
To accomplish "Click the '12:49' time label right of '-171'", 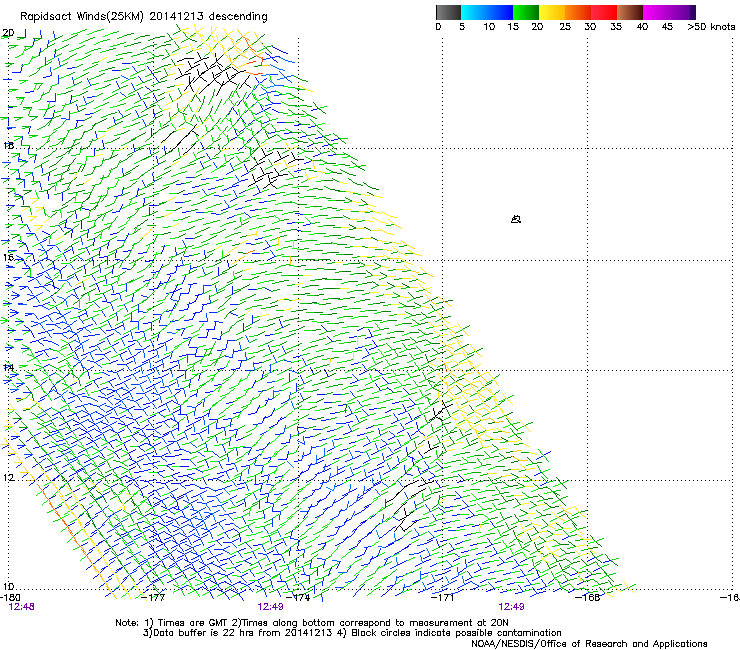I will point(512,607).
